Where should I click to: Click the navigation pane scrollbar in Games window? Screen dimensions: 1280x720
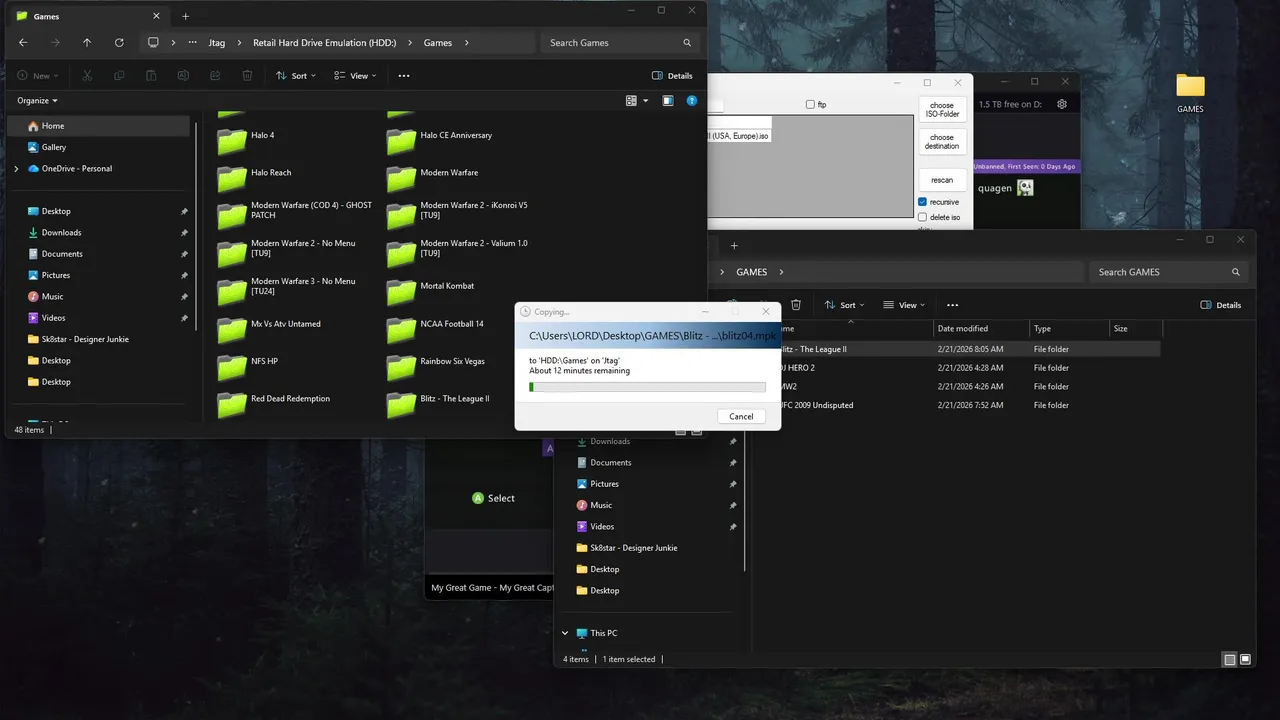pyautogui.click(x=196, y=225)
